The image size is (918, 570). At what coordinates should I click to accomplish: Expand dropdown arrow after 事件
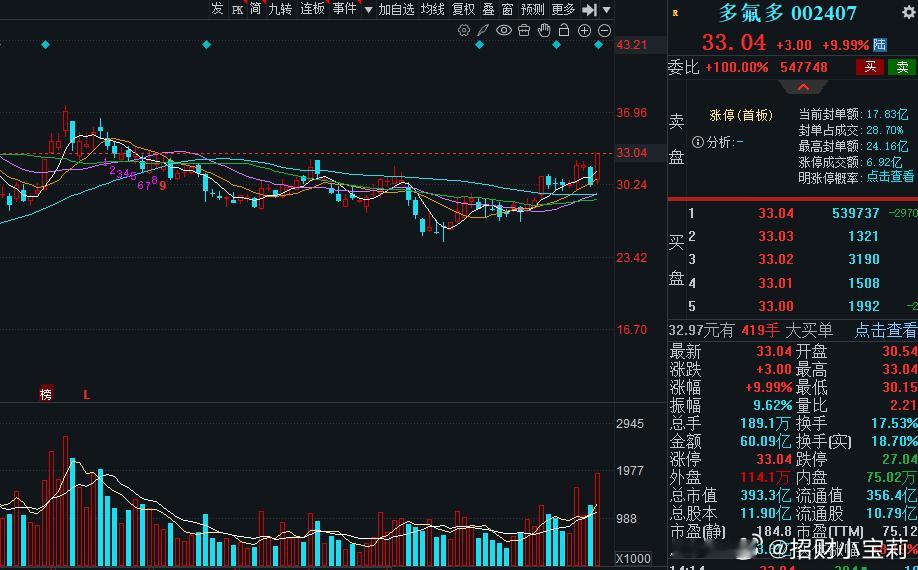coord(368,10)
